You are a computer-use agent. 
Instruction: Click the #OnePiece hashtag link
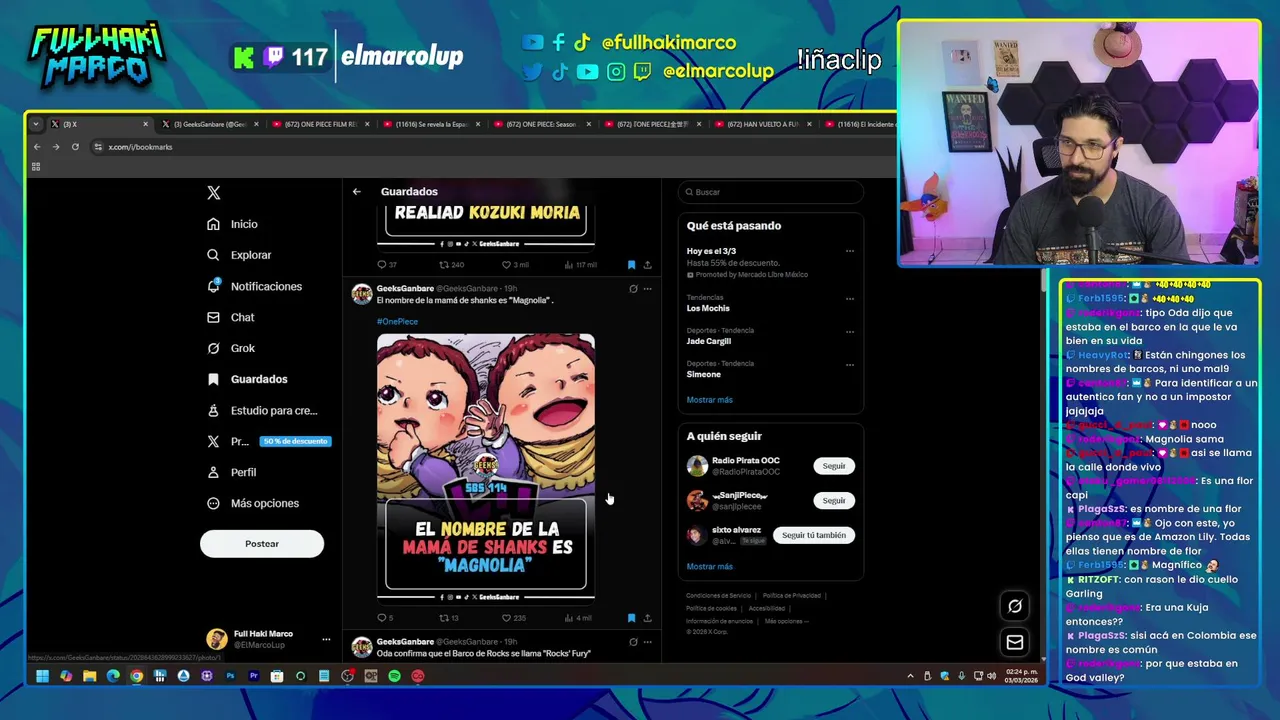pyautogui.click(x=397, y=322)
